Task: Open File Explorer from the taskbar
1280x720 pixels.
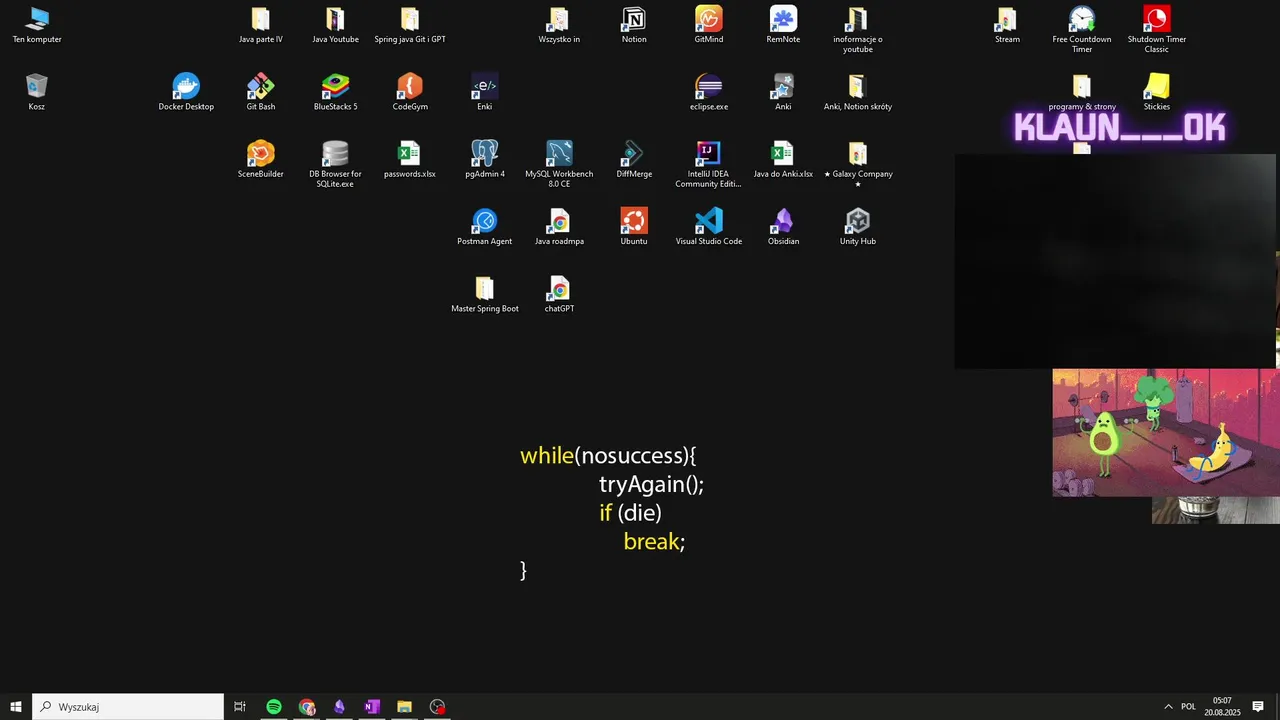Action: point(404,707)
